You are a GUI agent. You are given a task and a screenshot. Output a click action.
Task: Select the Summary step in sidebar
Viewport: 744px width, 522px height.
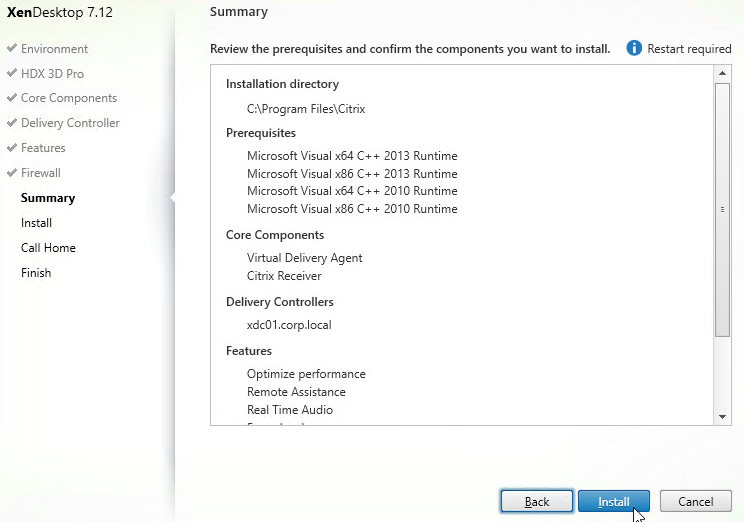point(48,198)
